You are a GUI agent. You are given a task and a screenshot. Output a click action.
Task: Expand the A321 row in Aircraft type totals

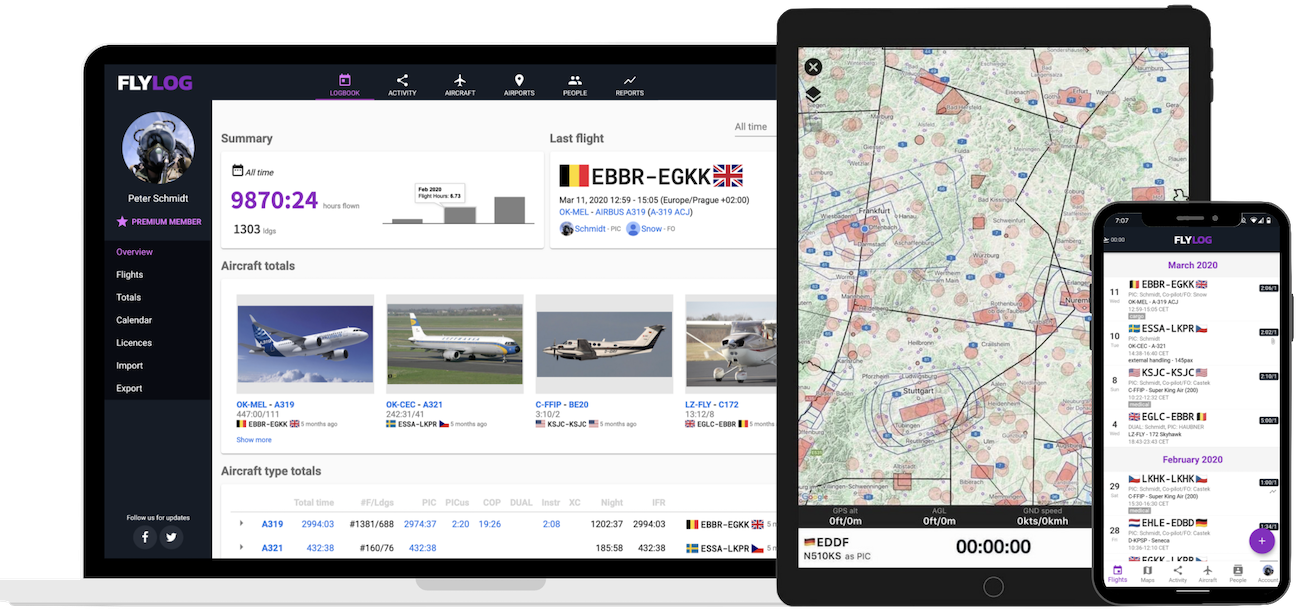240,547
